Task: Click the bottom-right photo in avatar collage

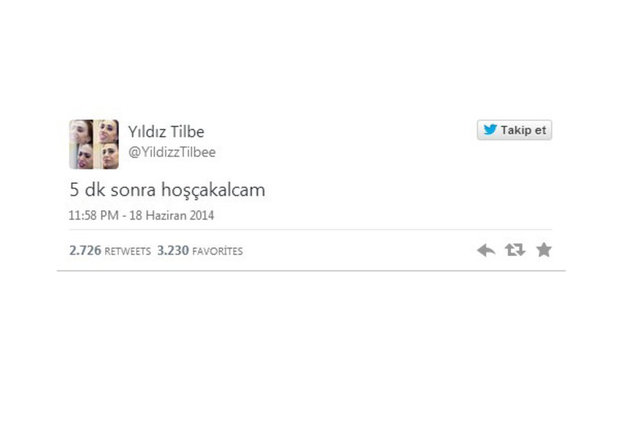Action: pos(107,156)
